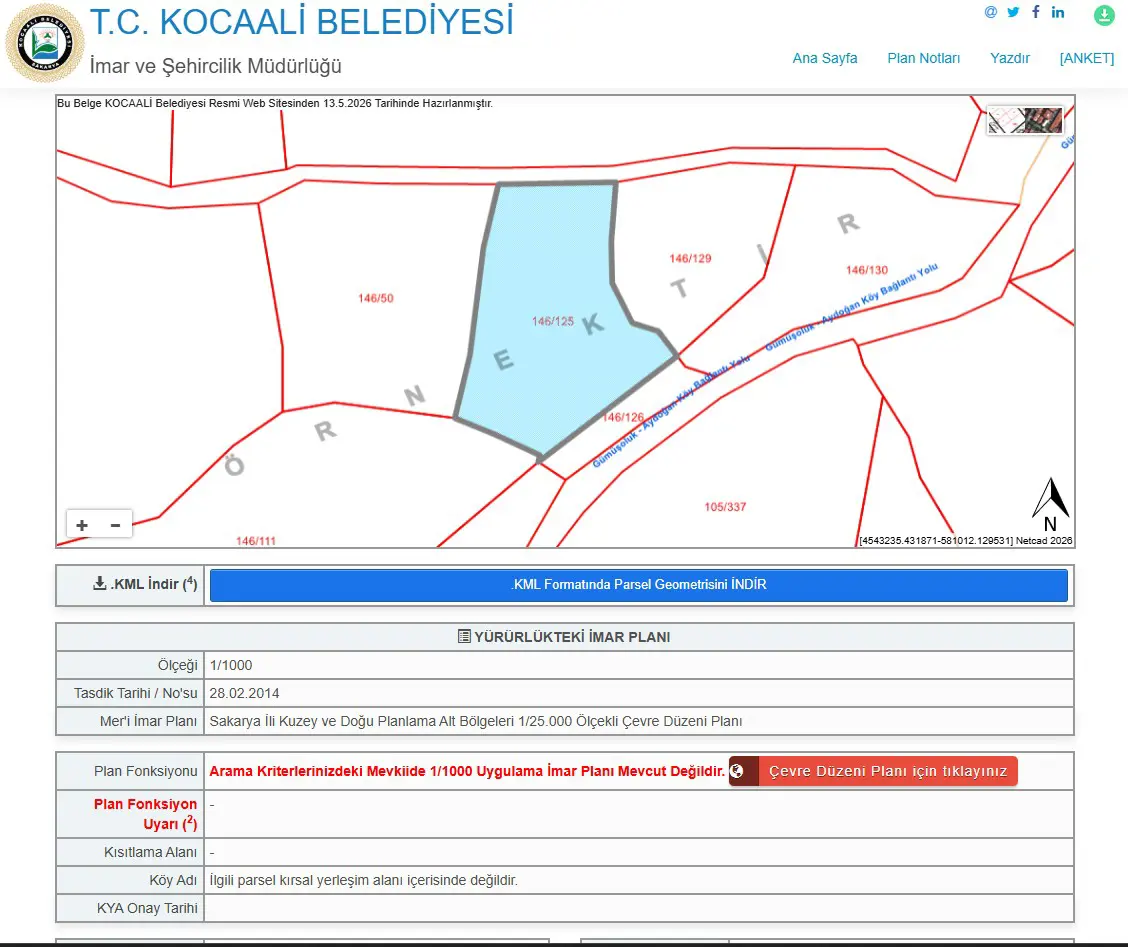This screenshot has height=947, width=1128.
Task: Select Yazdır to print the page
Action: coord(1010,58)
